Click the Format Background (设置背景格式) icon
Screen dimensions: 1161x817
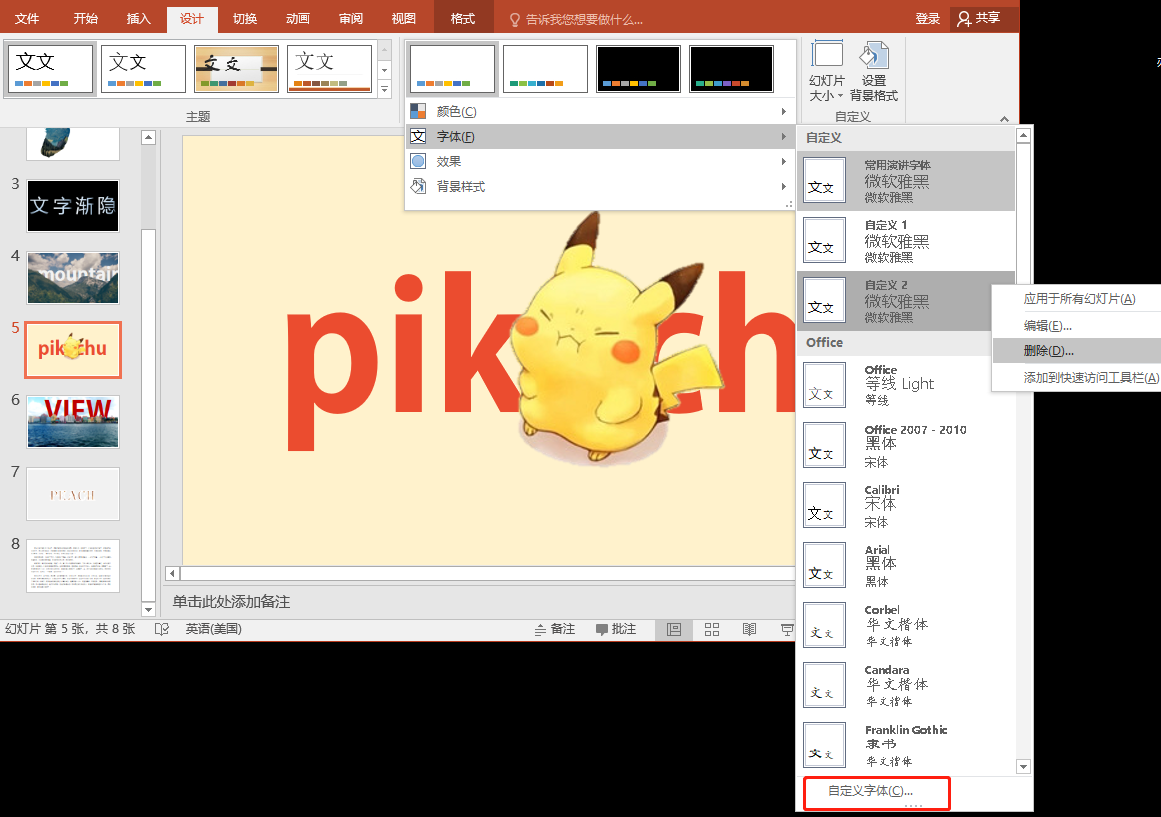[874, 56]
